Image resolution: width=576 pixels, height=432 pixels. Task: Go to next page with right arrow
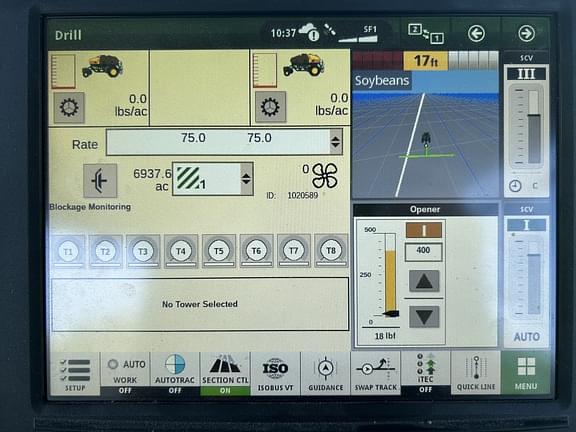click(526, 33)
